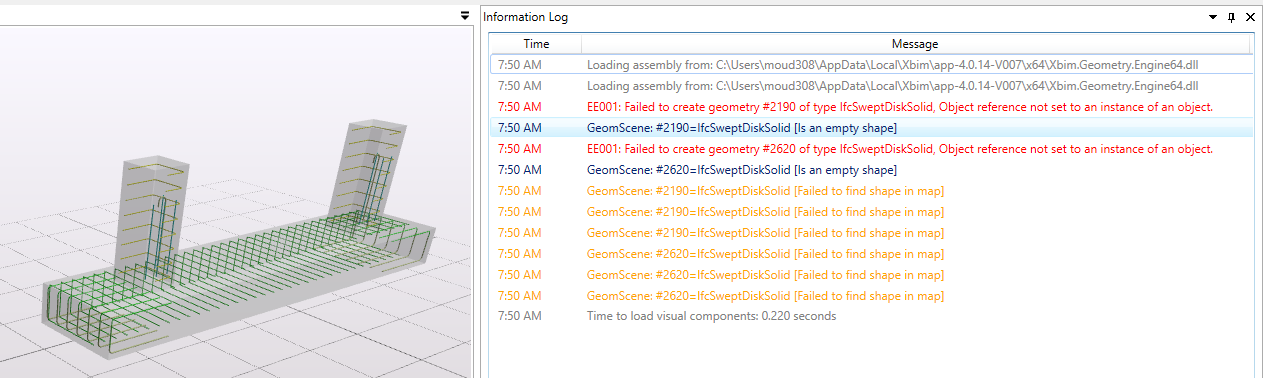1263x378 pixels.
Task: Select Time to load visual components row
Action: pyautogui.click(x=871, y=316)
